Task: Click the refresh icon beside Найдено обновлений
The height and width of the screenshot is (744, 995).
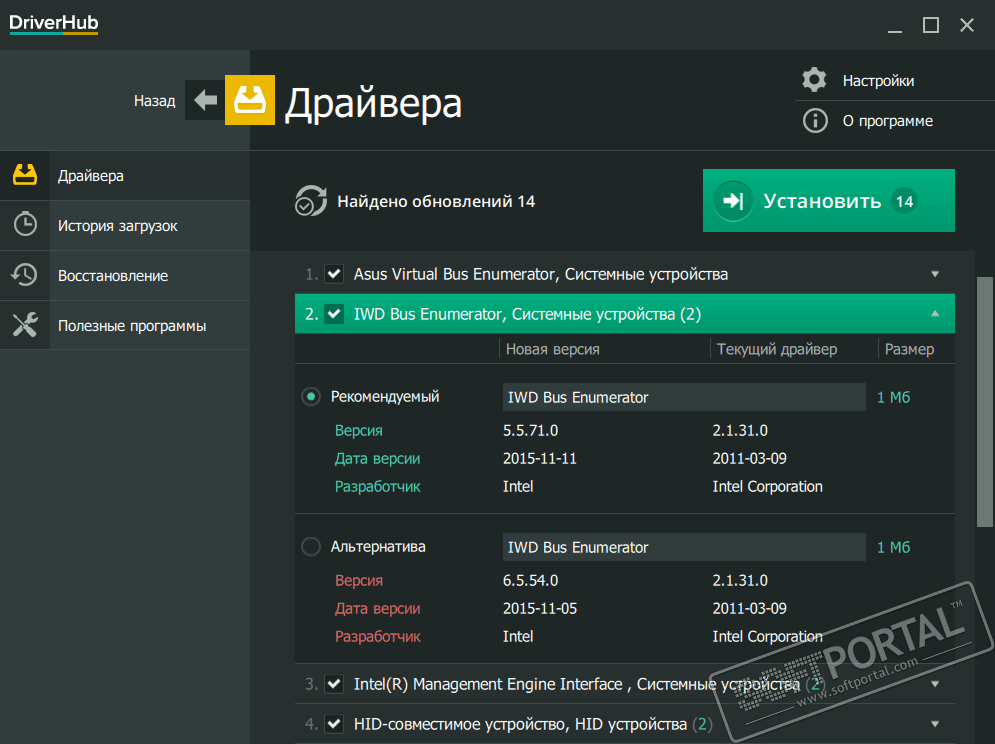Action: tap(310, 201)
